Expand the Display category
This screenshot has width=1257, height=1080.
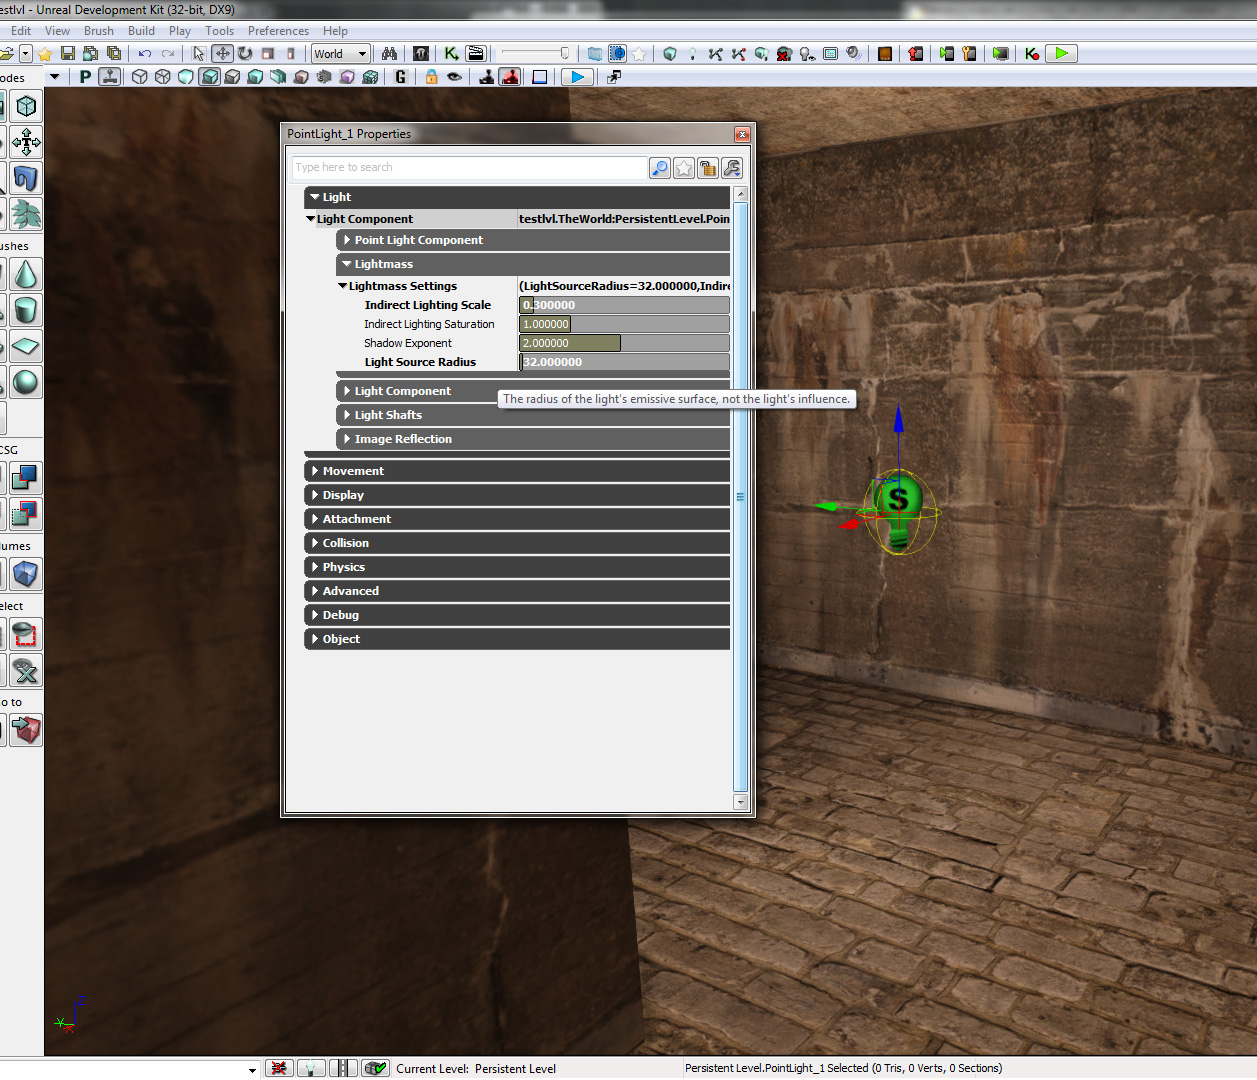[517, 495]
